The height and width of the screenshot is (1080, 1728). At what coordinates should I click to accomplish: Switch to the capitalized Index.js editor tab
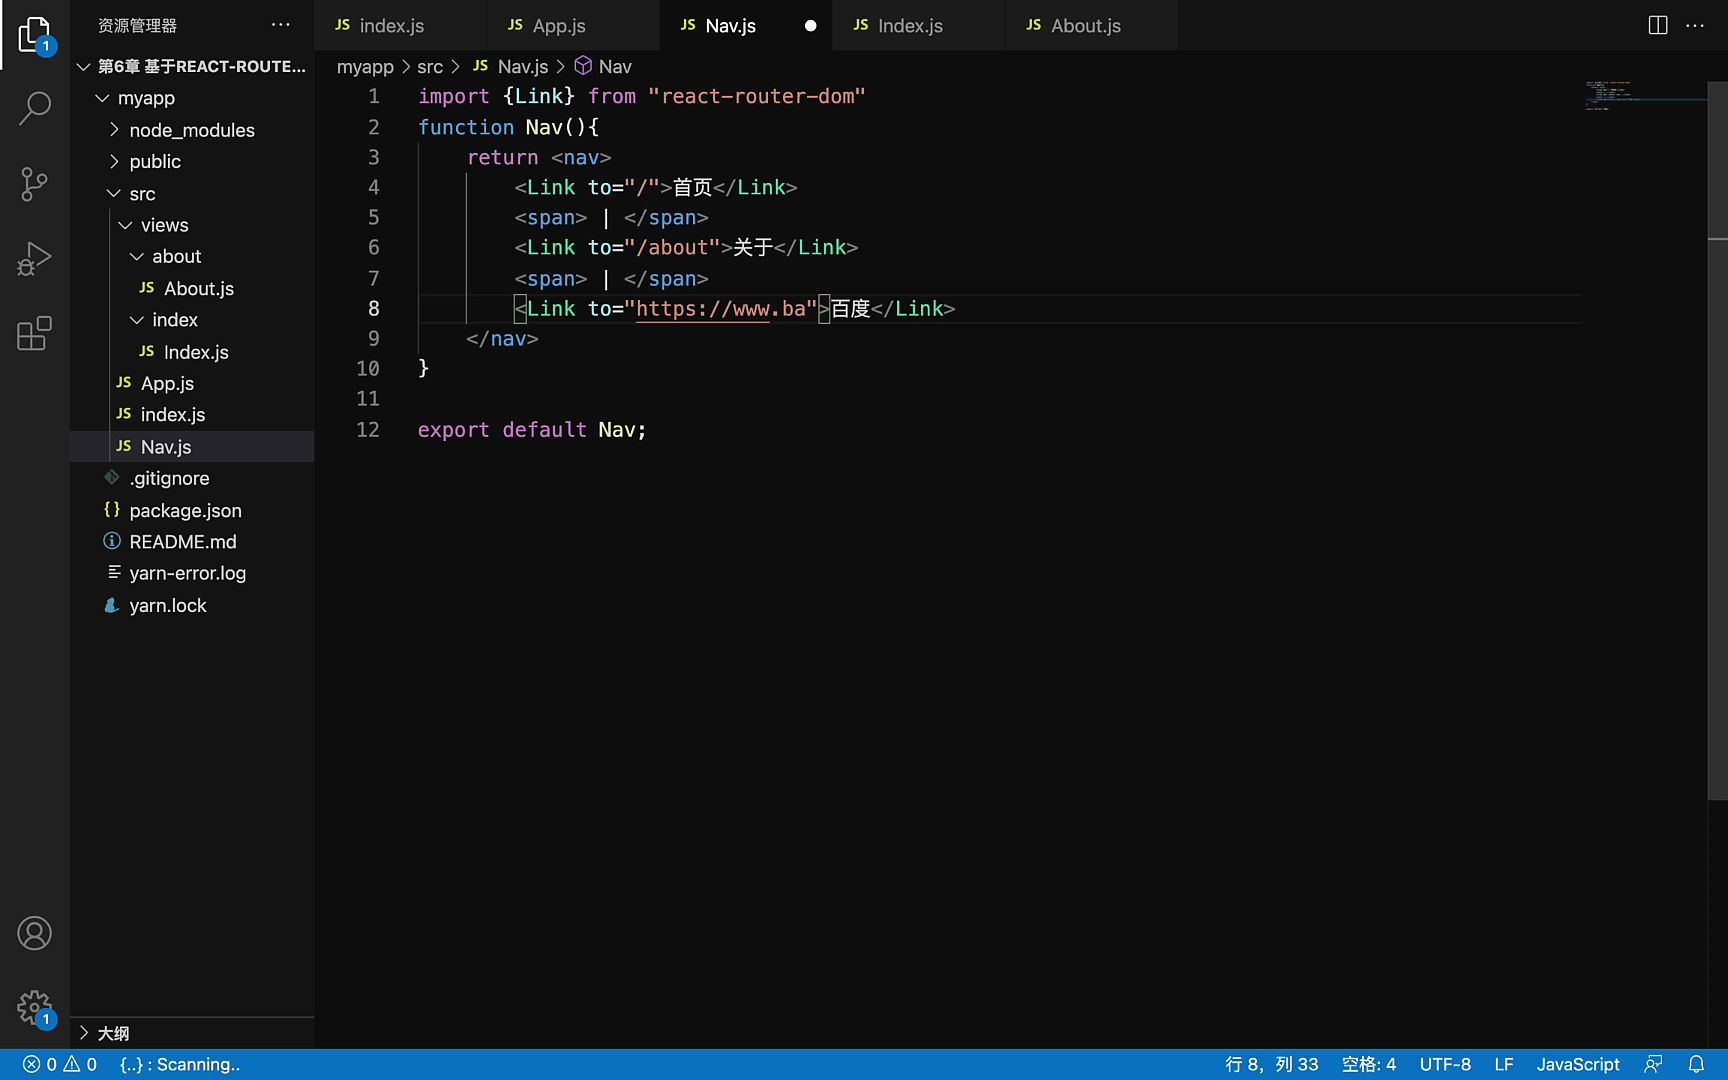918,26
